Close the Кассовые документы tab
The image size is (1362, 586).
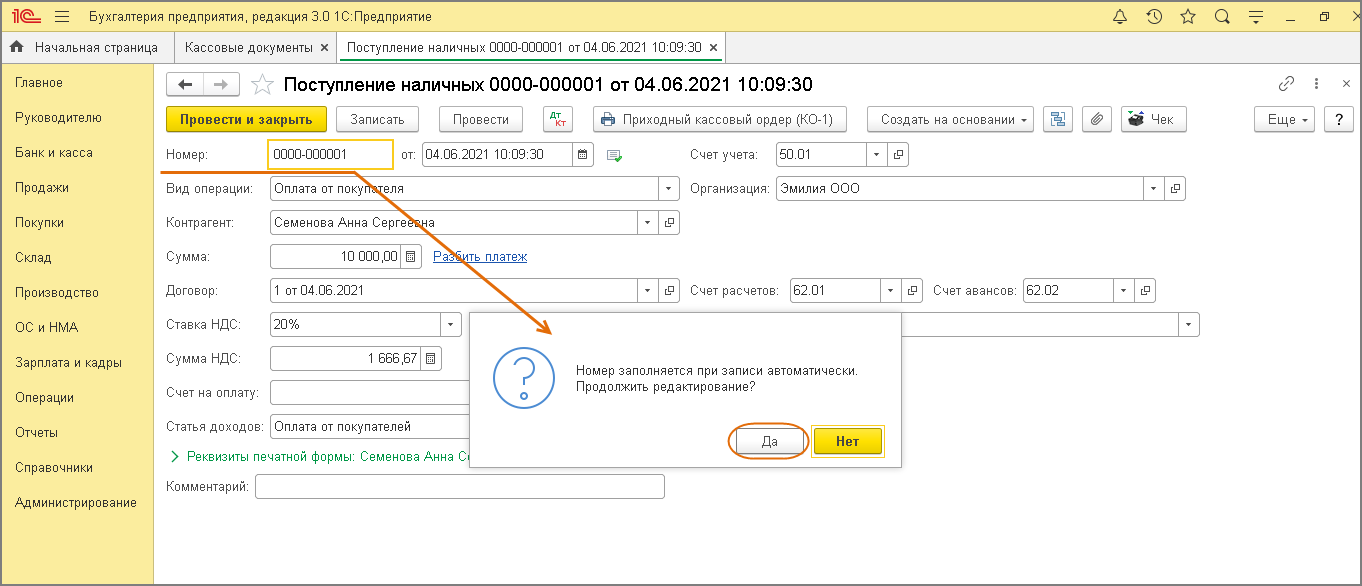click(x=323, y=47)
